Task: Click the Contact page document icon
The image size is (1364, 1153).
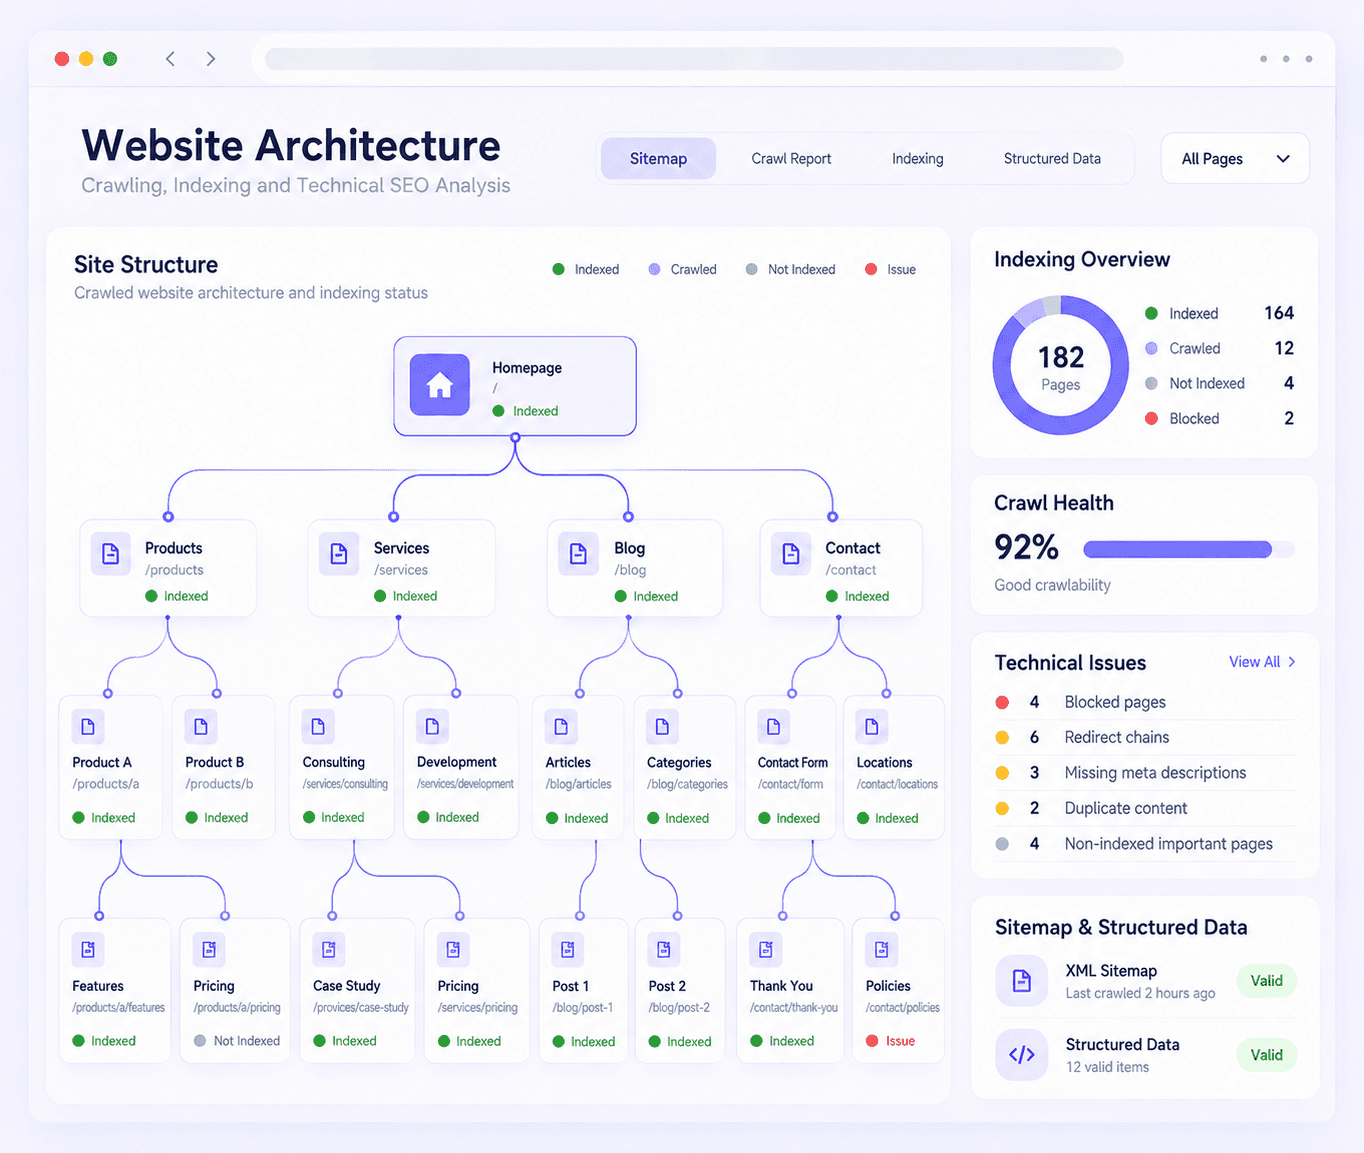Action: pyautogui.click(x=791, y=554)
